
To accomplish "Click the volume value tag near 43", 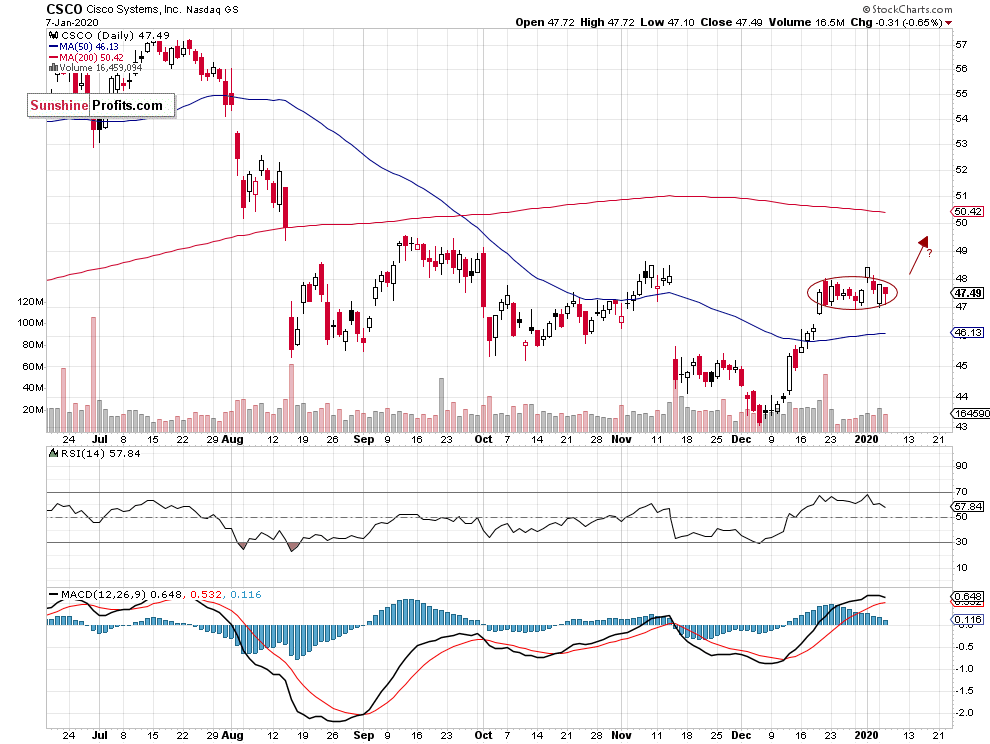I will [970, 414].
